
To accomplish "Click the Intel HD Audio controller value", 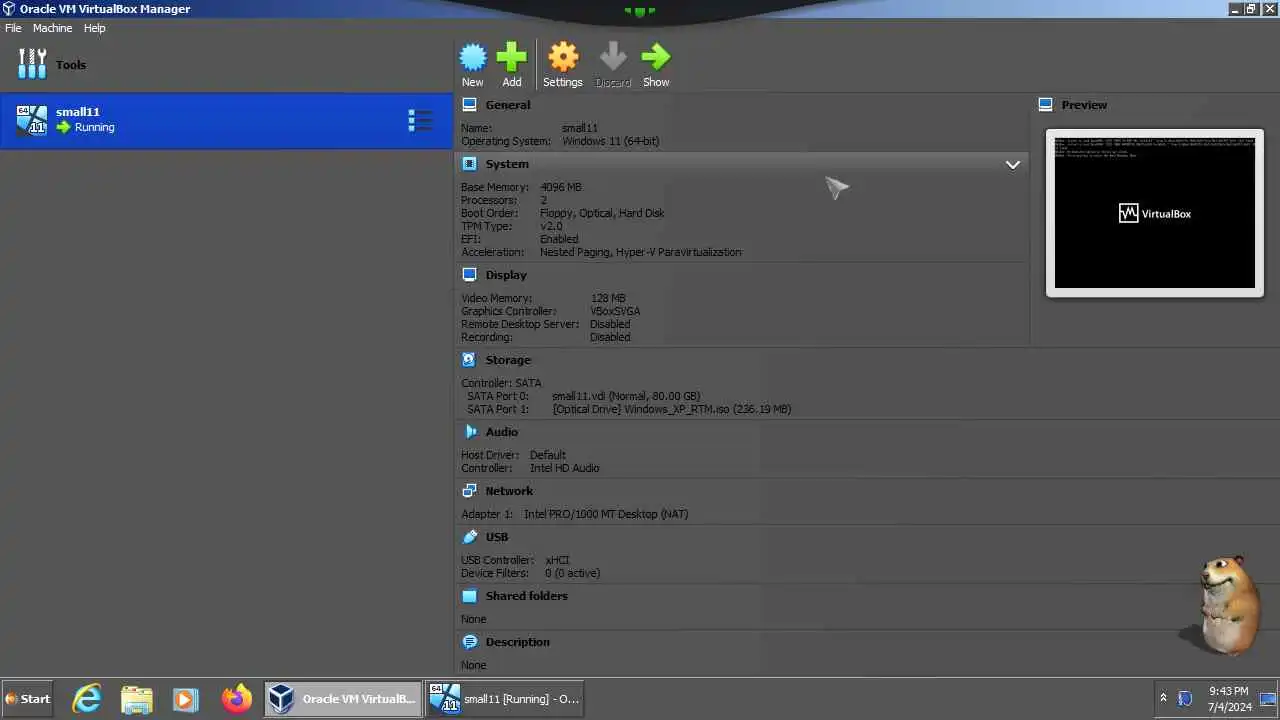I will click(565, 468).
